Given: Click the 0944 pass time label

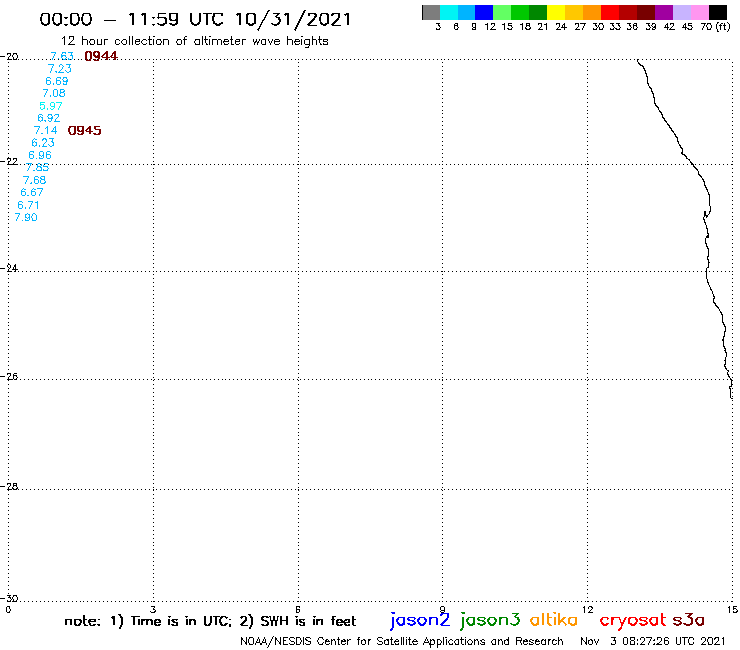Looking at the screenshot, I should tap(101, 56).
